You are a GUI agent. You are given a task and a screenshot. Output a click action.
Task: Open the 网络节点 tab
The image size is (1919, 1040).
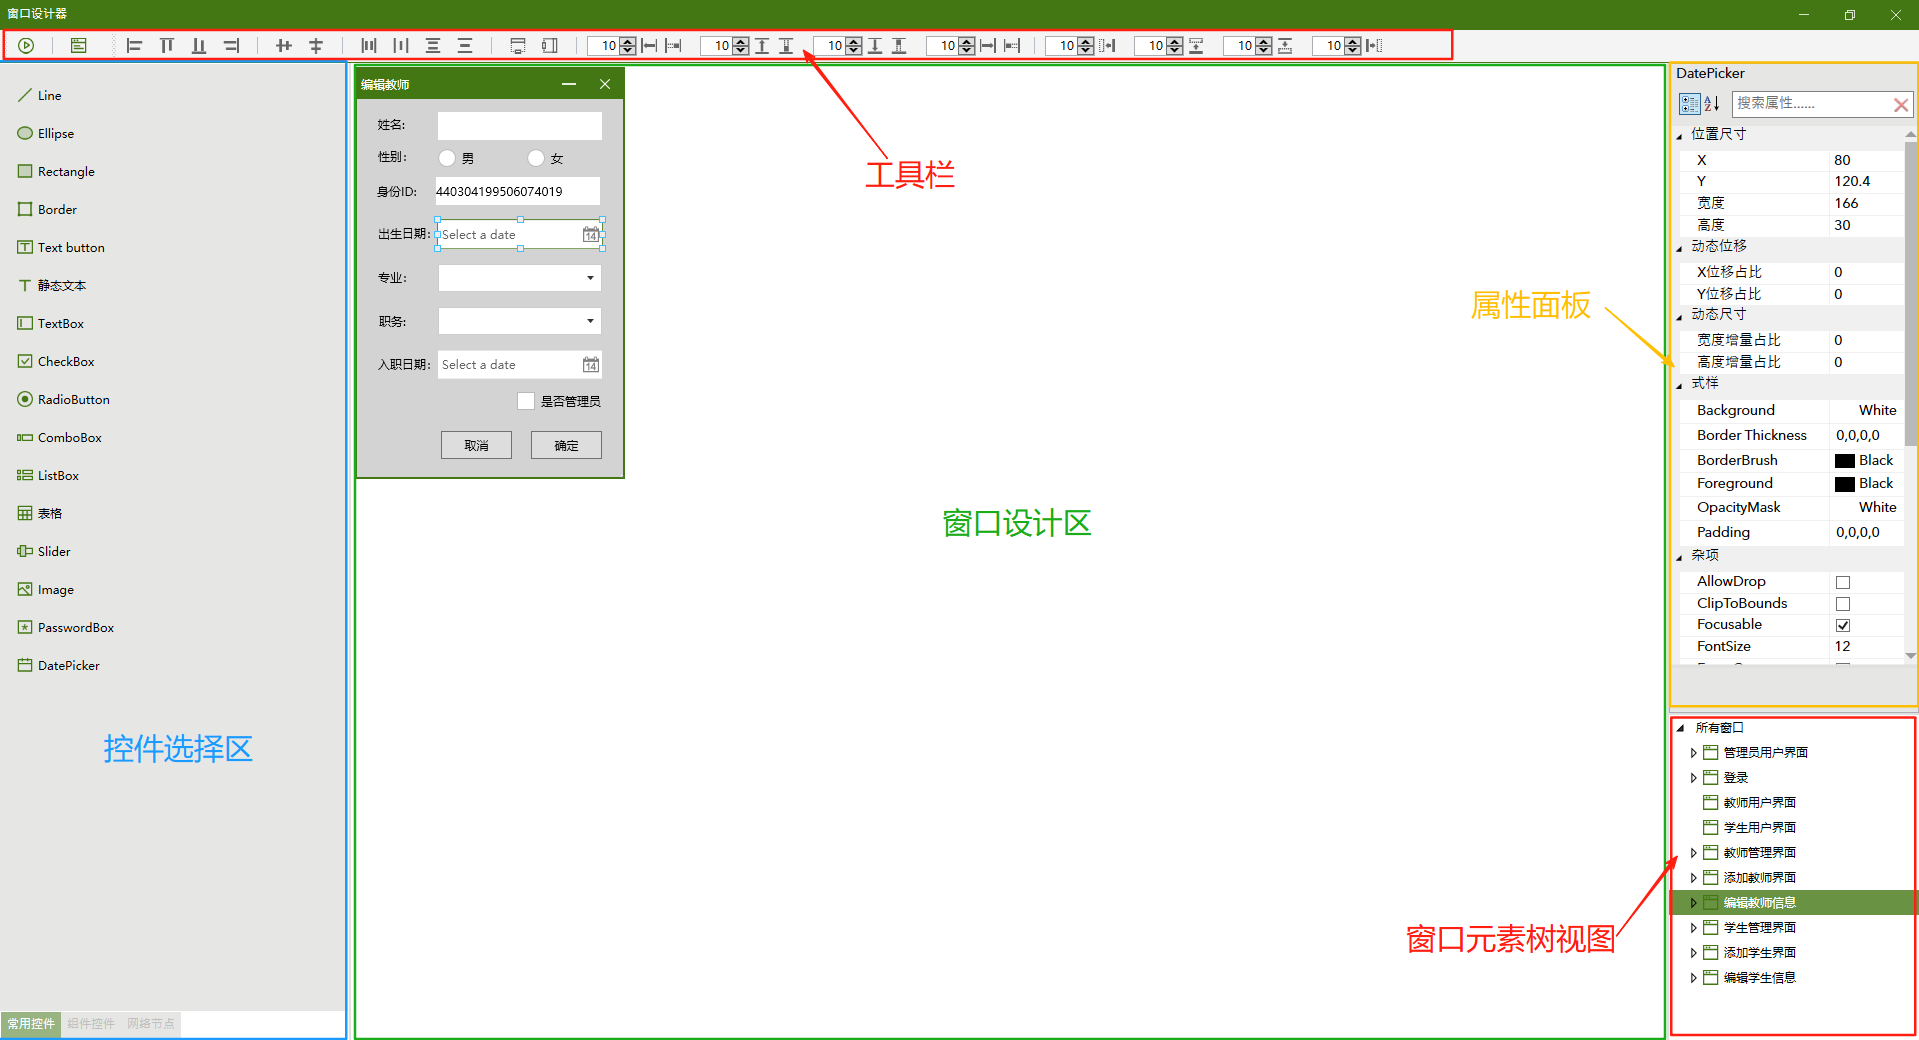150,1024
